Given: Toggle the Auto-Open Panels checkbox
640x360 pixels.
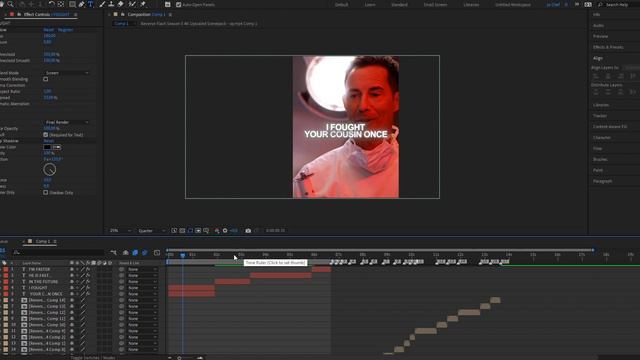Looking at the screenshot, I should point(178,4).
